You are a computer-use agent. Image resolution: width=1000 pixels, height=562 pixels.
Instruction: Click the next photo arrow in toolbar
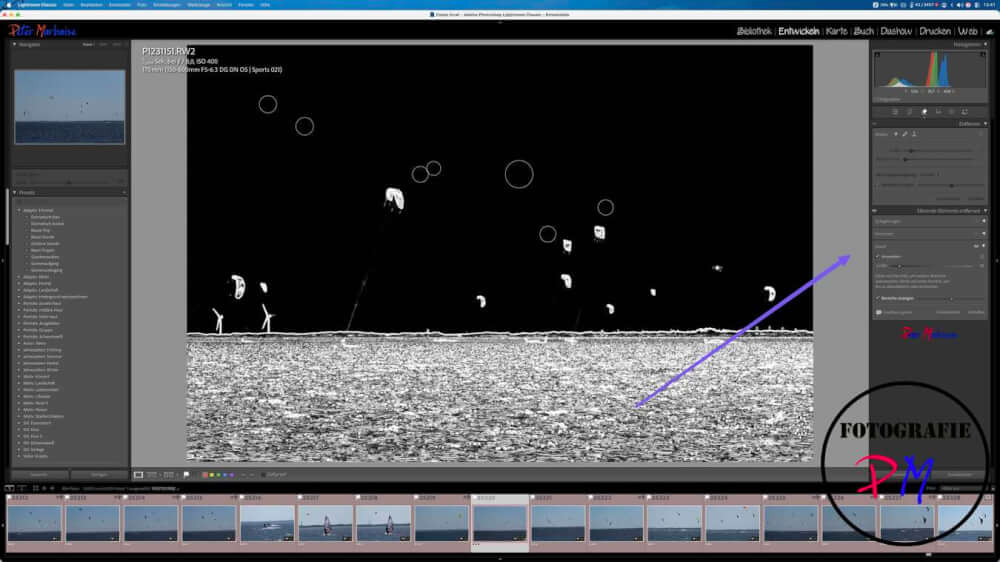(252, 475)
